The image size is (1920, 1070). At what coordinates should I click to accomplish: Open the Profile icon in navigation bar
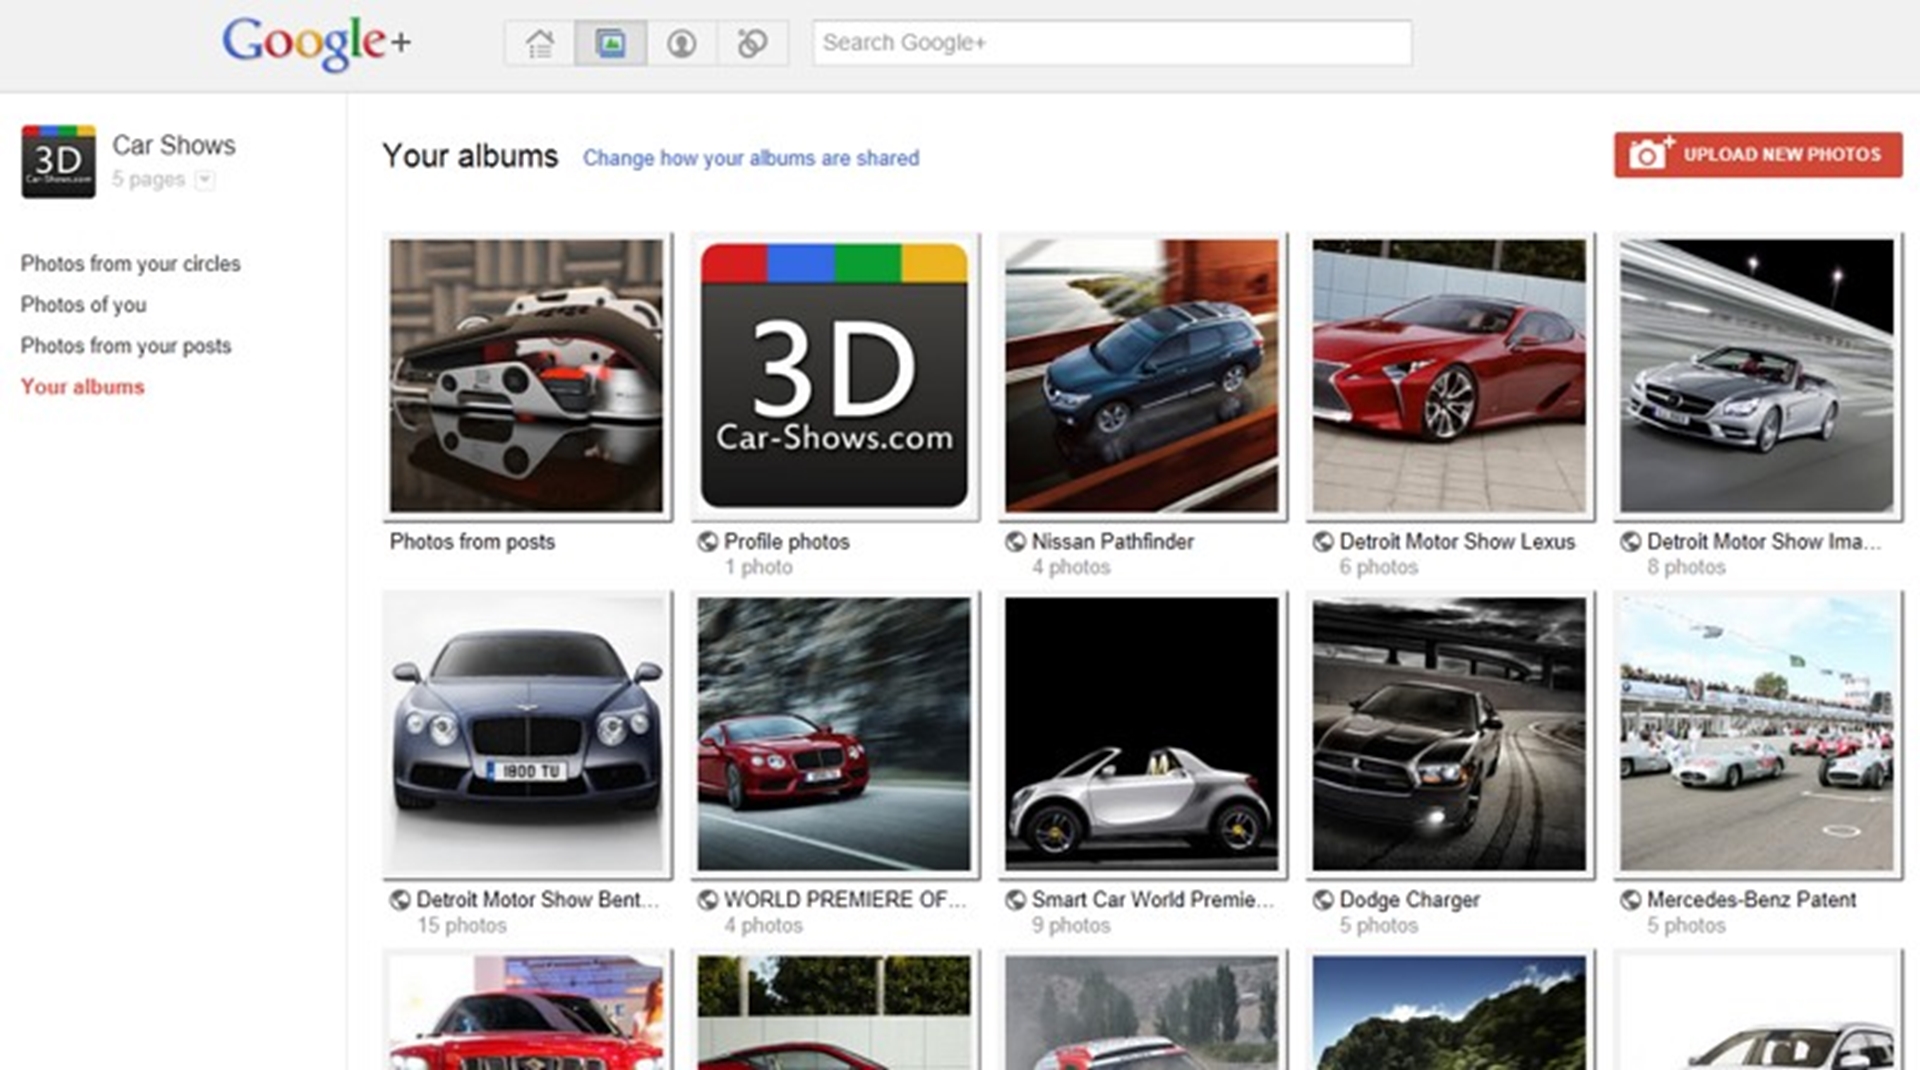[681, 44]
